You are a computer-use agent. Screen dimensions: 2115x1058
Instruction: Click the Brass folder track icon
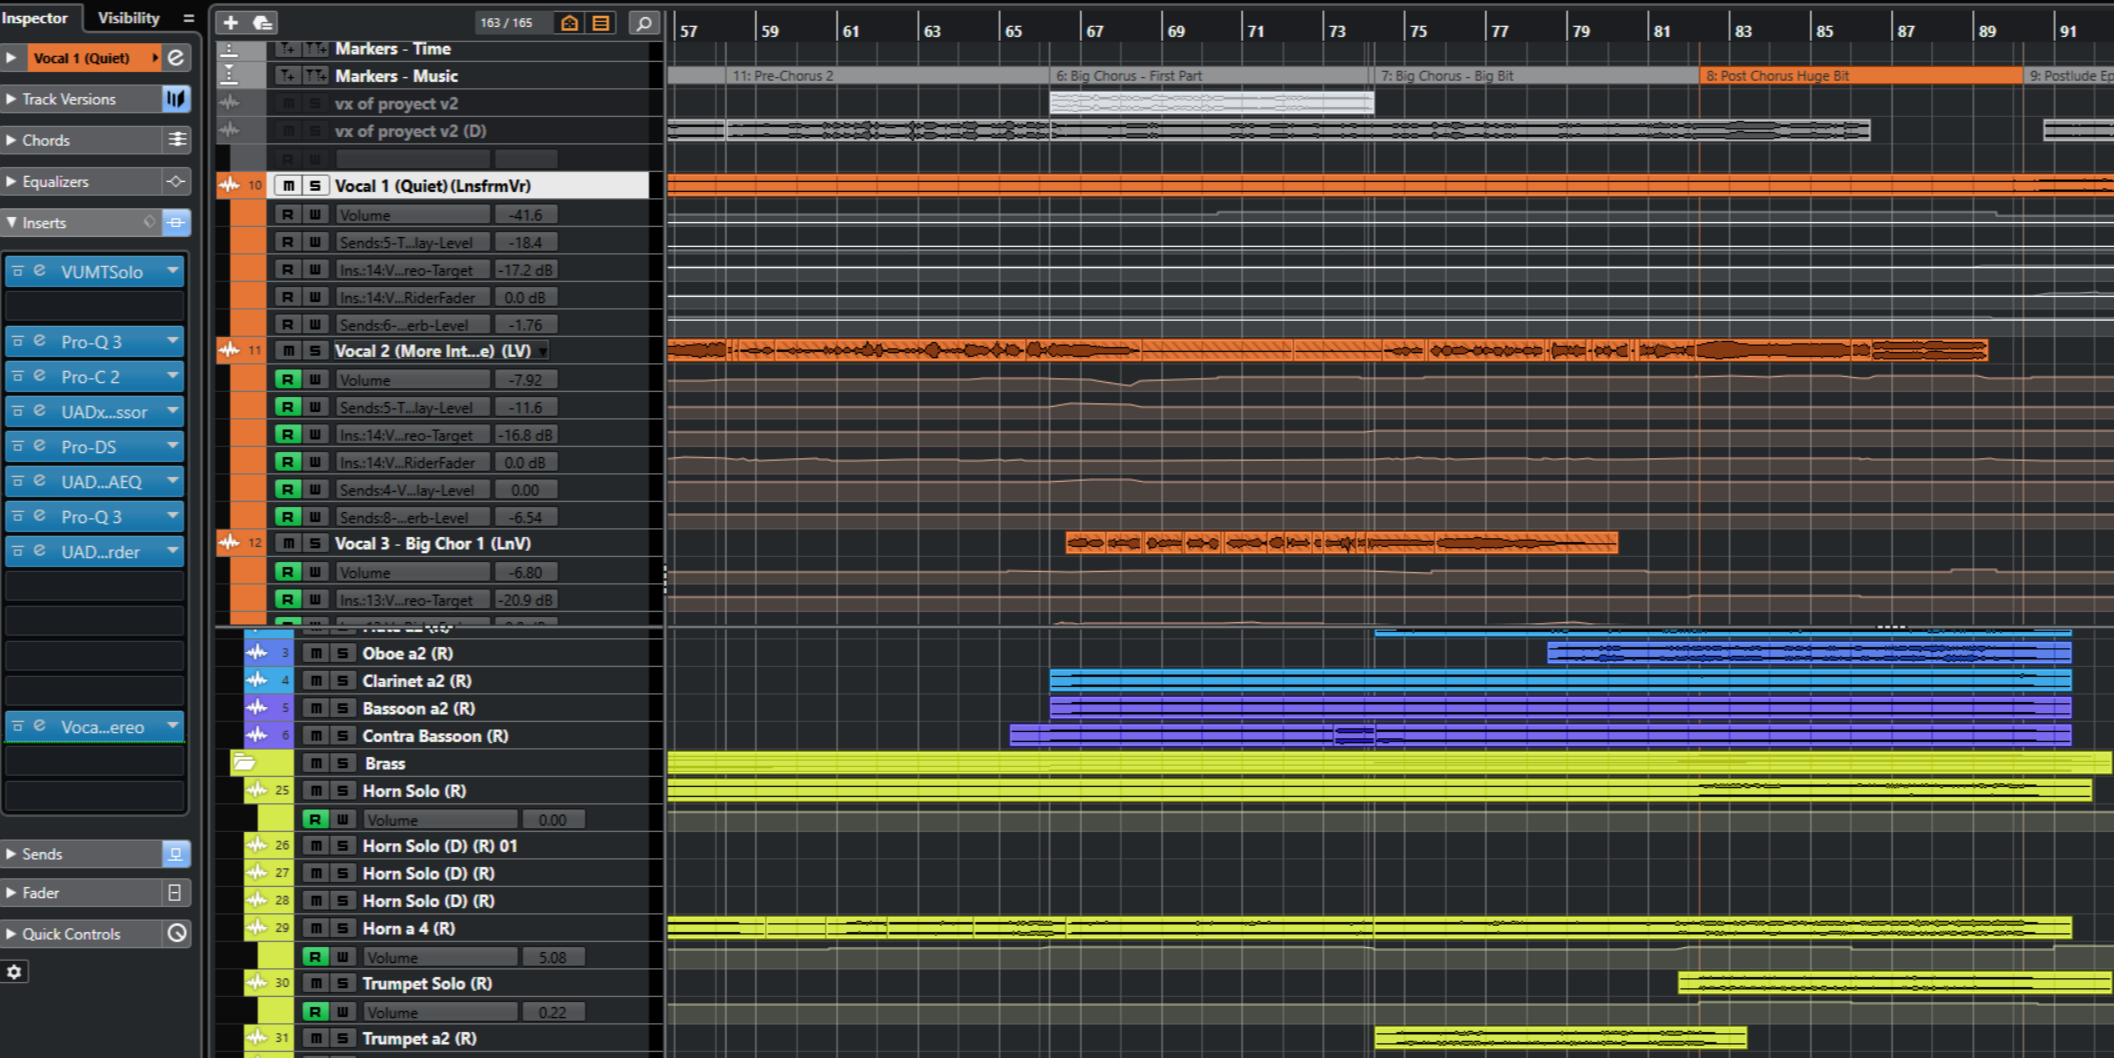click(244, 763)
